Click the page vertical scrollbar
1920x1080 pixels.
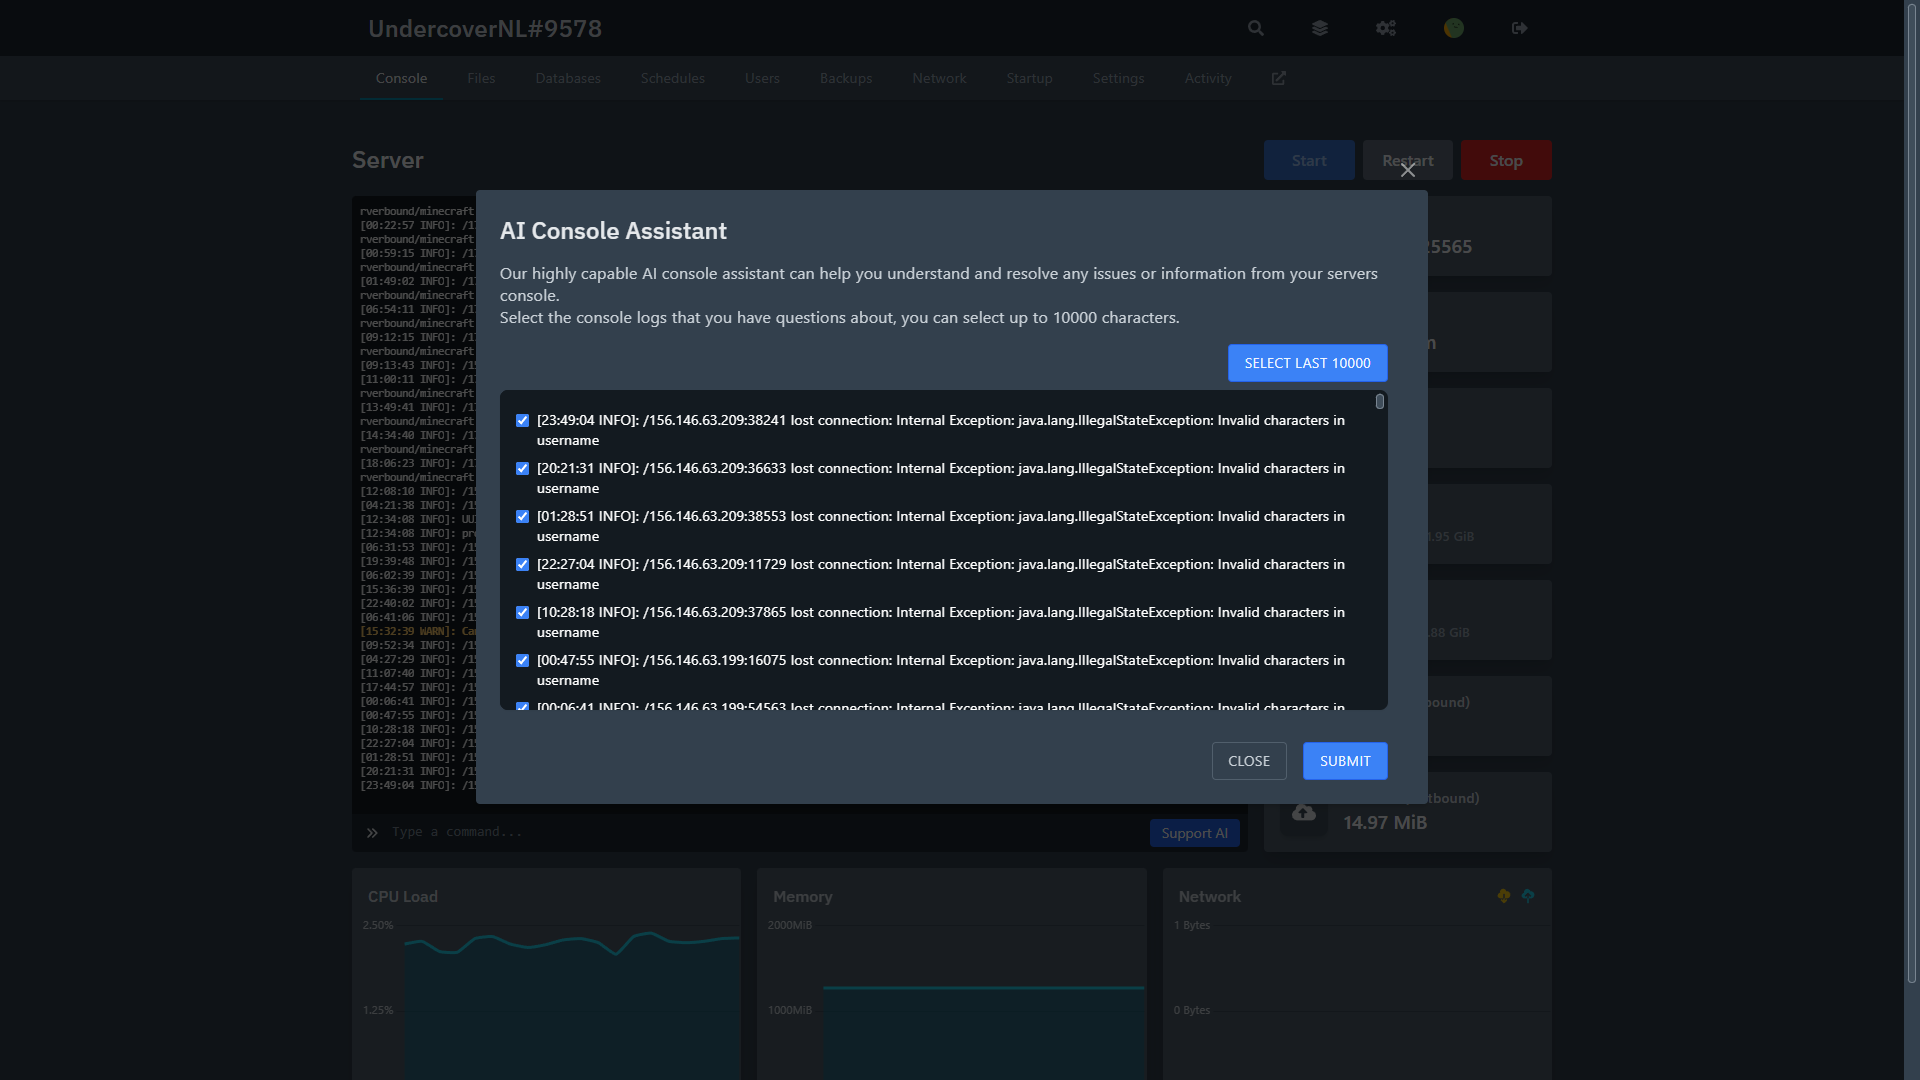coord(1912,495)
